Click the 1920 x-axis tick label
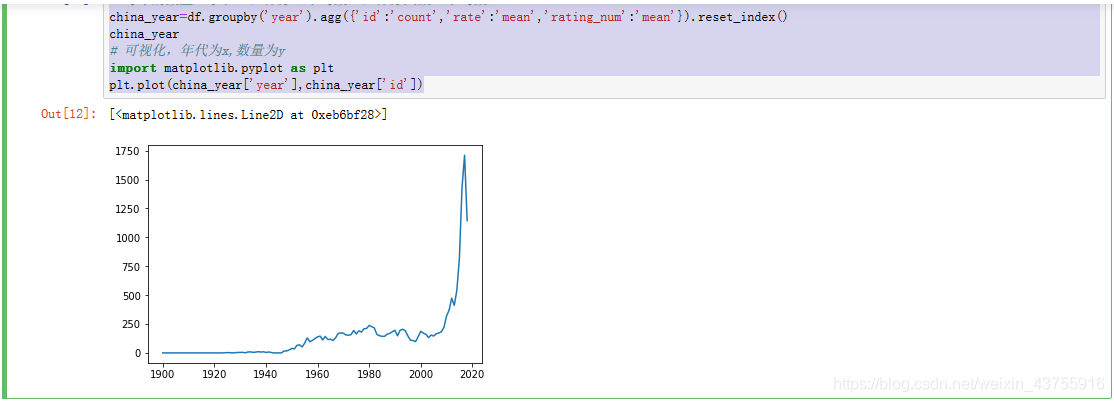 pyautogui.click(x=214, y=373)
